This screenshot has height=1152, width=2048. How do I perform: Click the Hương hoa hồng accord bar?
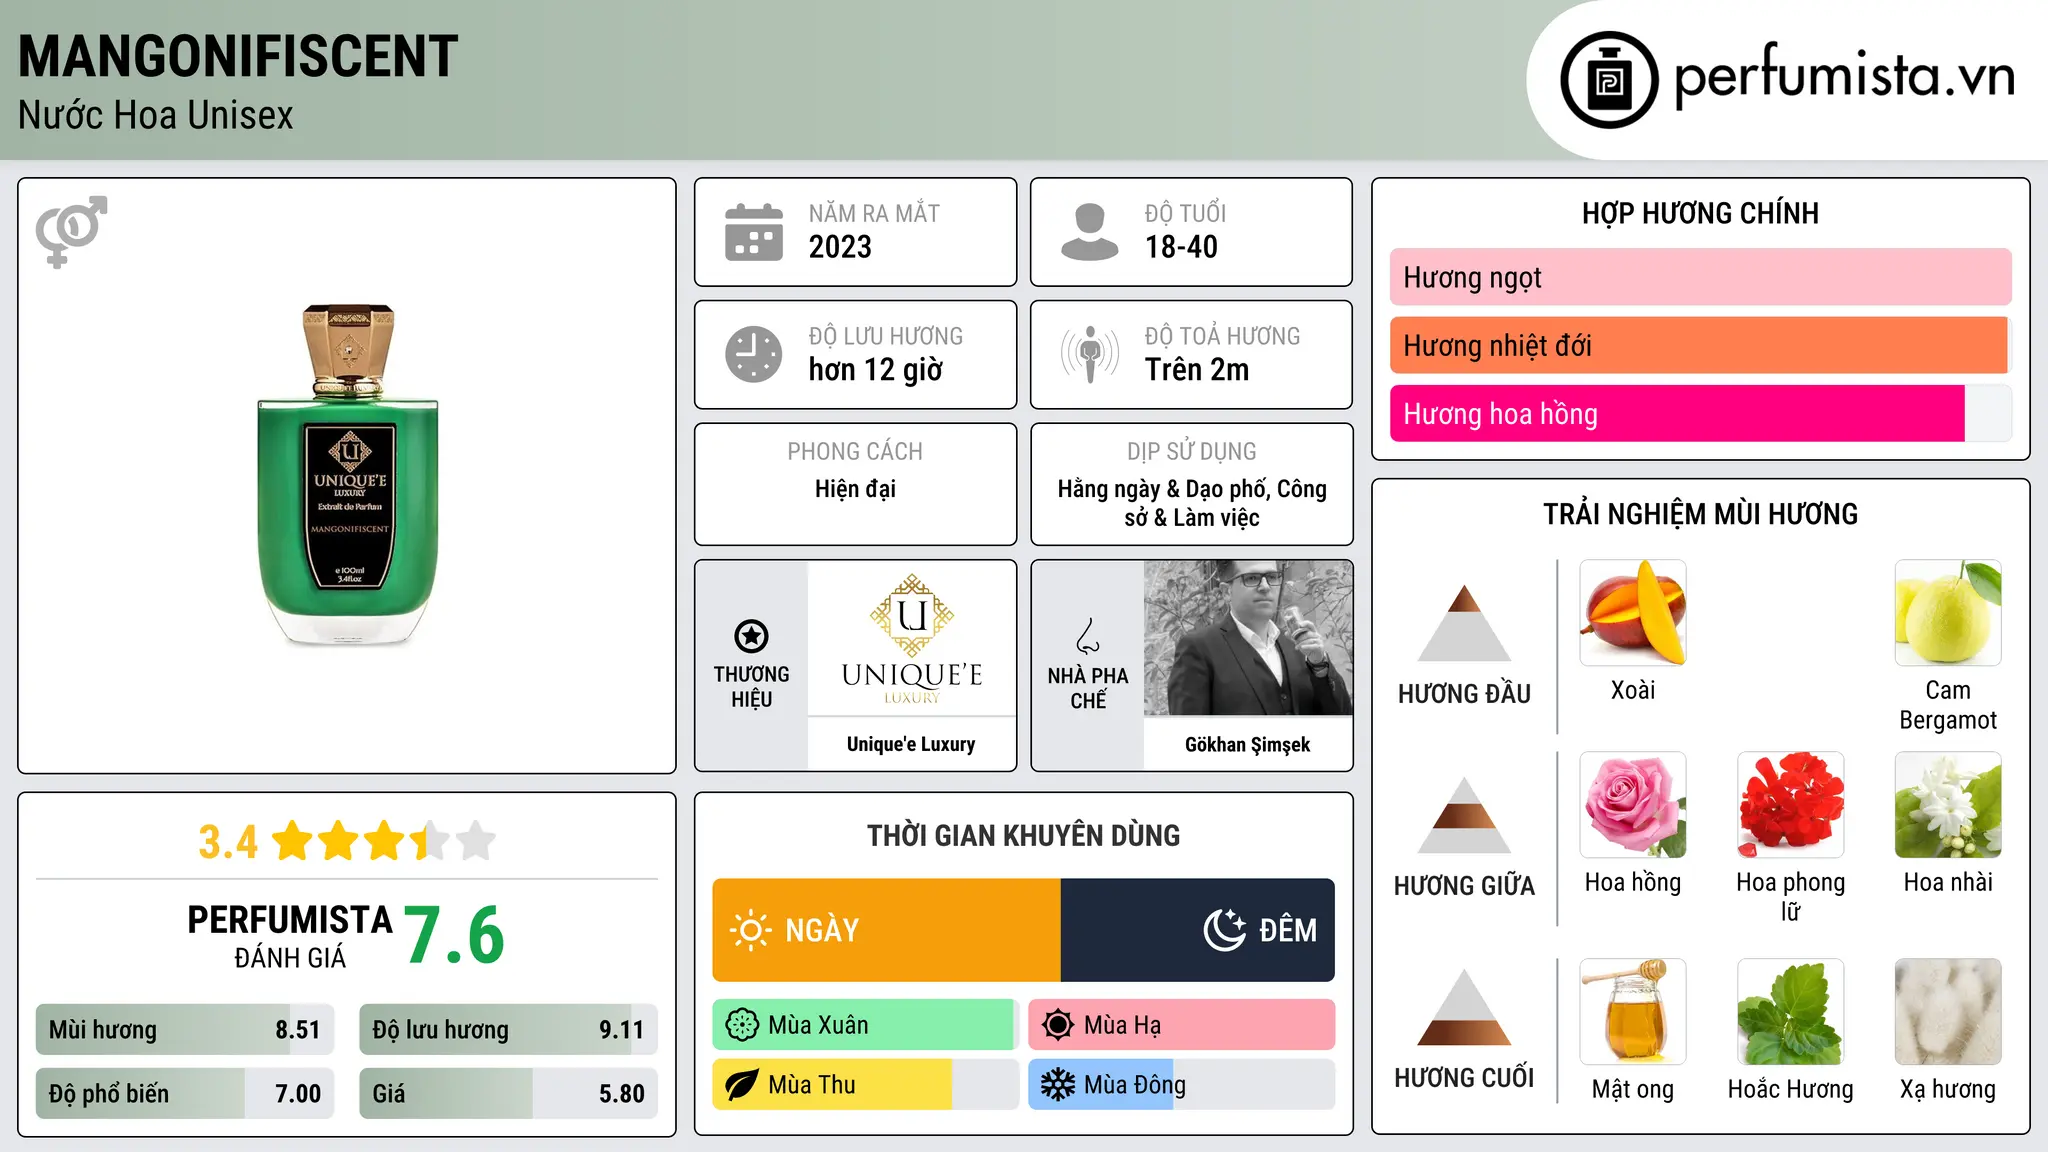coord(1700,413)
